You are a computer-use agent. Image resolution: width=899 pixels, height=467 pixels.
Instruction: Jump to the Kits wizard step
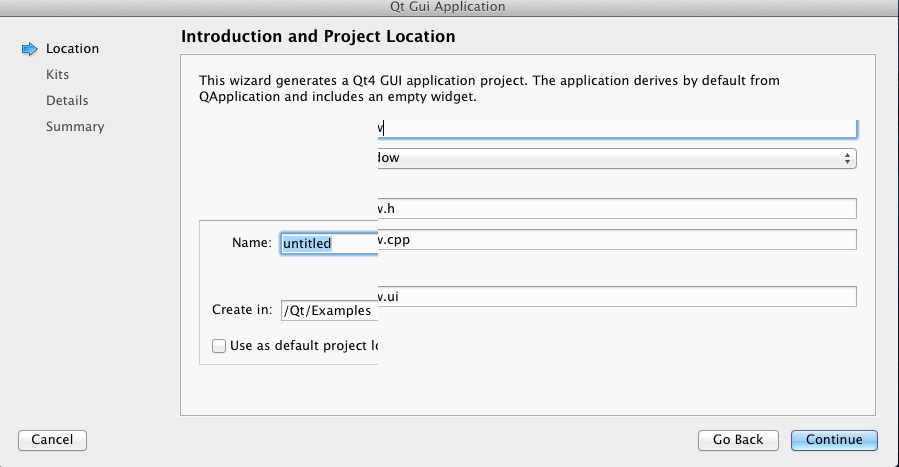tap(57, 75)
